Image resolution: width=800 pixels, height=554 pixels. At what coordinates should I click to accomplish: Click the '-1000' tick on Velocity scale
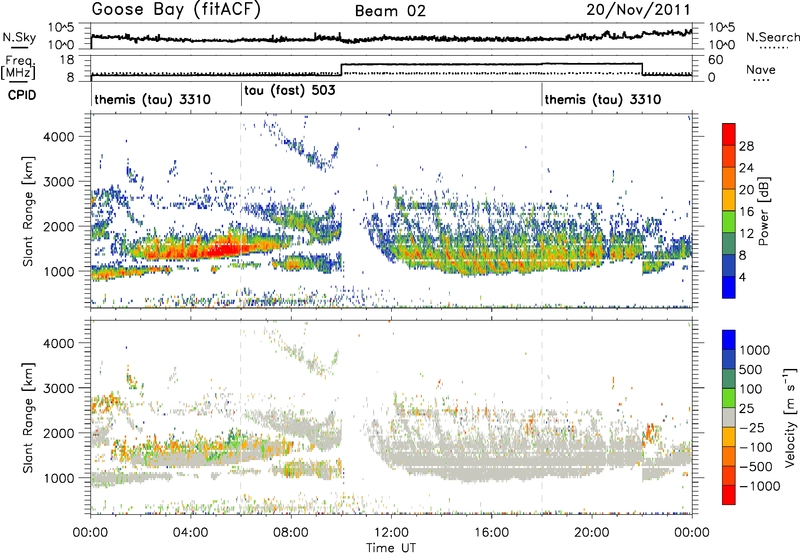760,486
